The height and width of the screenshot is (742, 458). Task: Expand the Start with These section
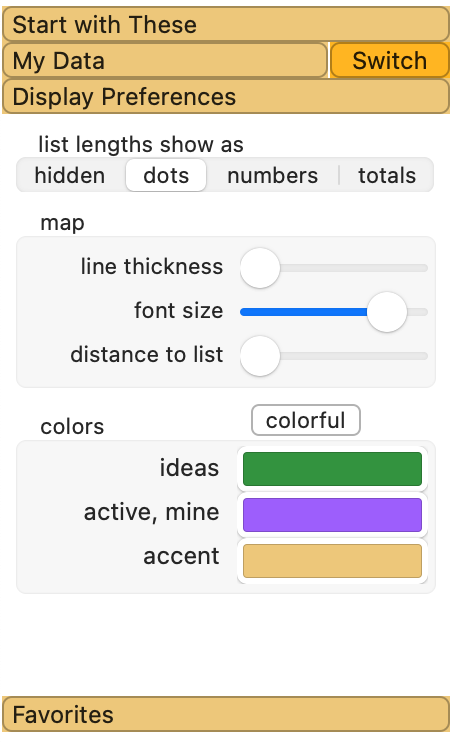tap(226, 24)
